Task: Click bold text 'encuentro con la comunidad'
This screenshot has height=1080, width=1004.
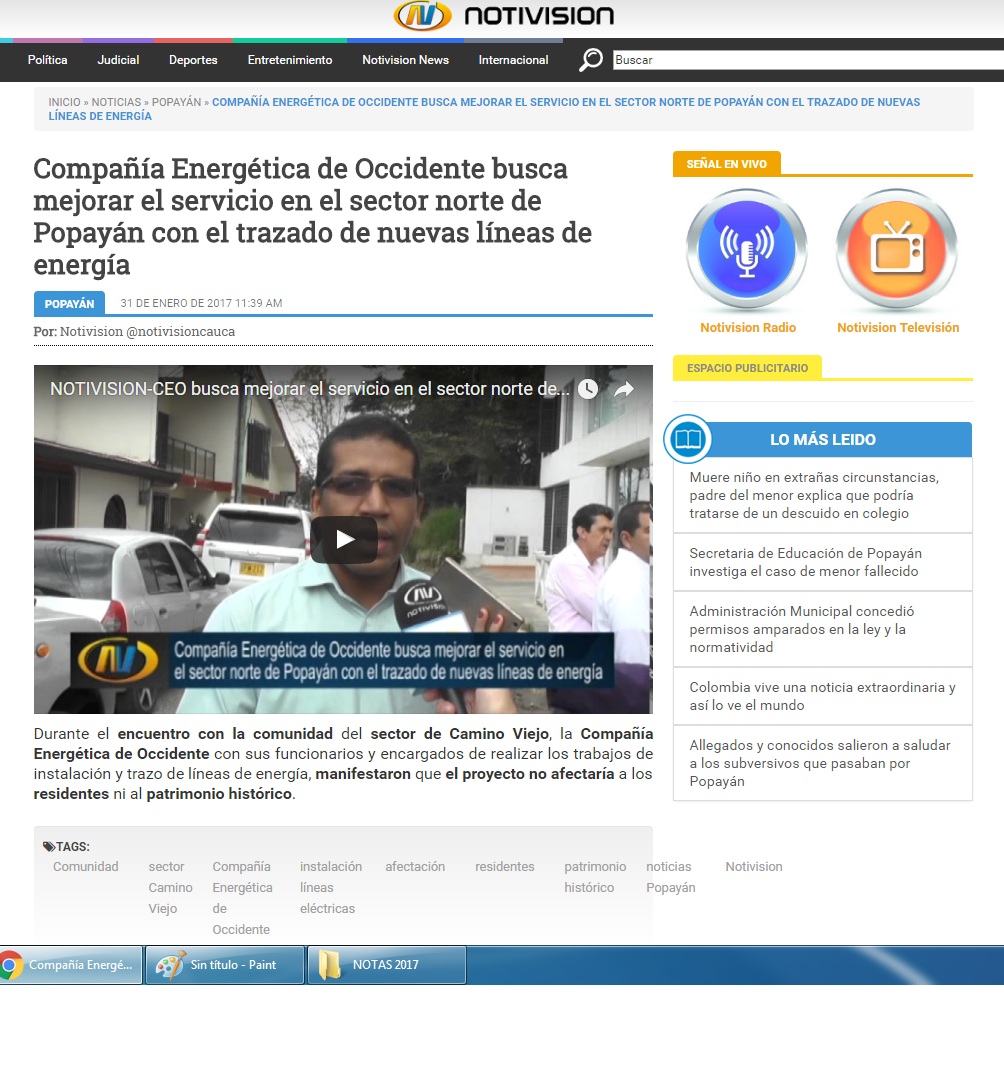Action: tap(225, 734)
